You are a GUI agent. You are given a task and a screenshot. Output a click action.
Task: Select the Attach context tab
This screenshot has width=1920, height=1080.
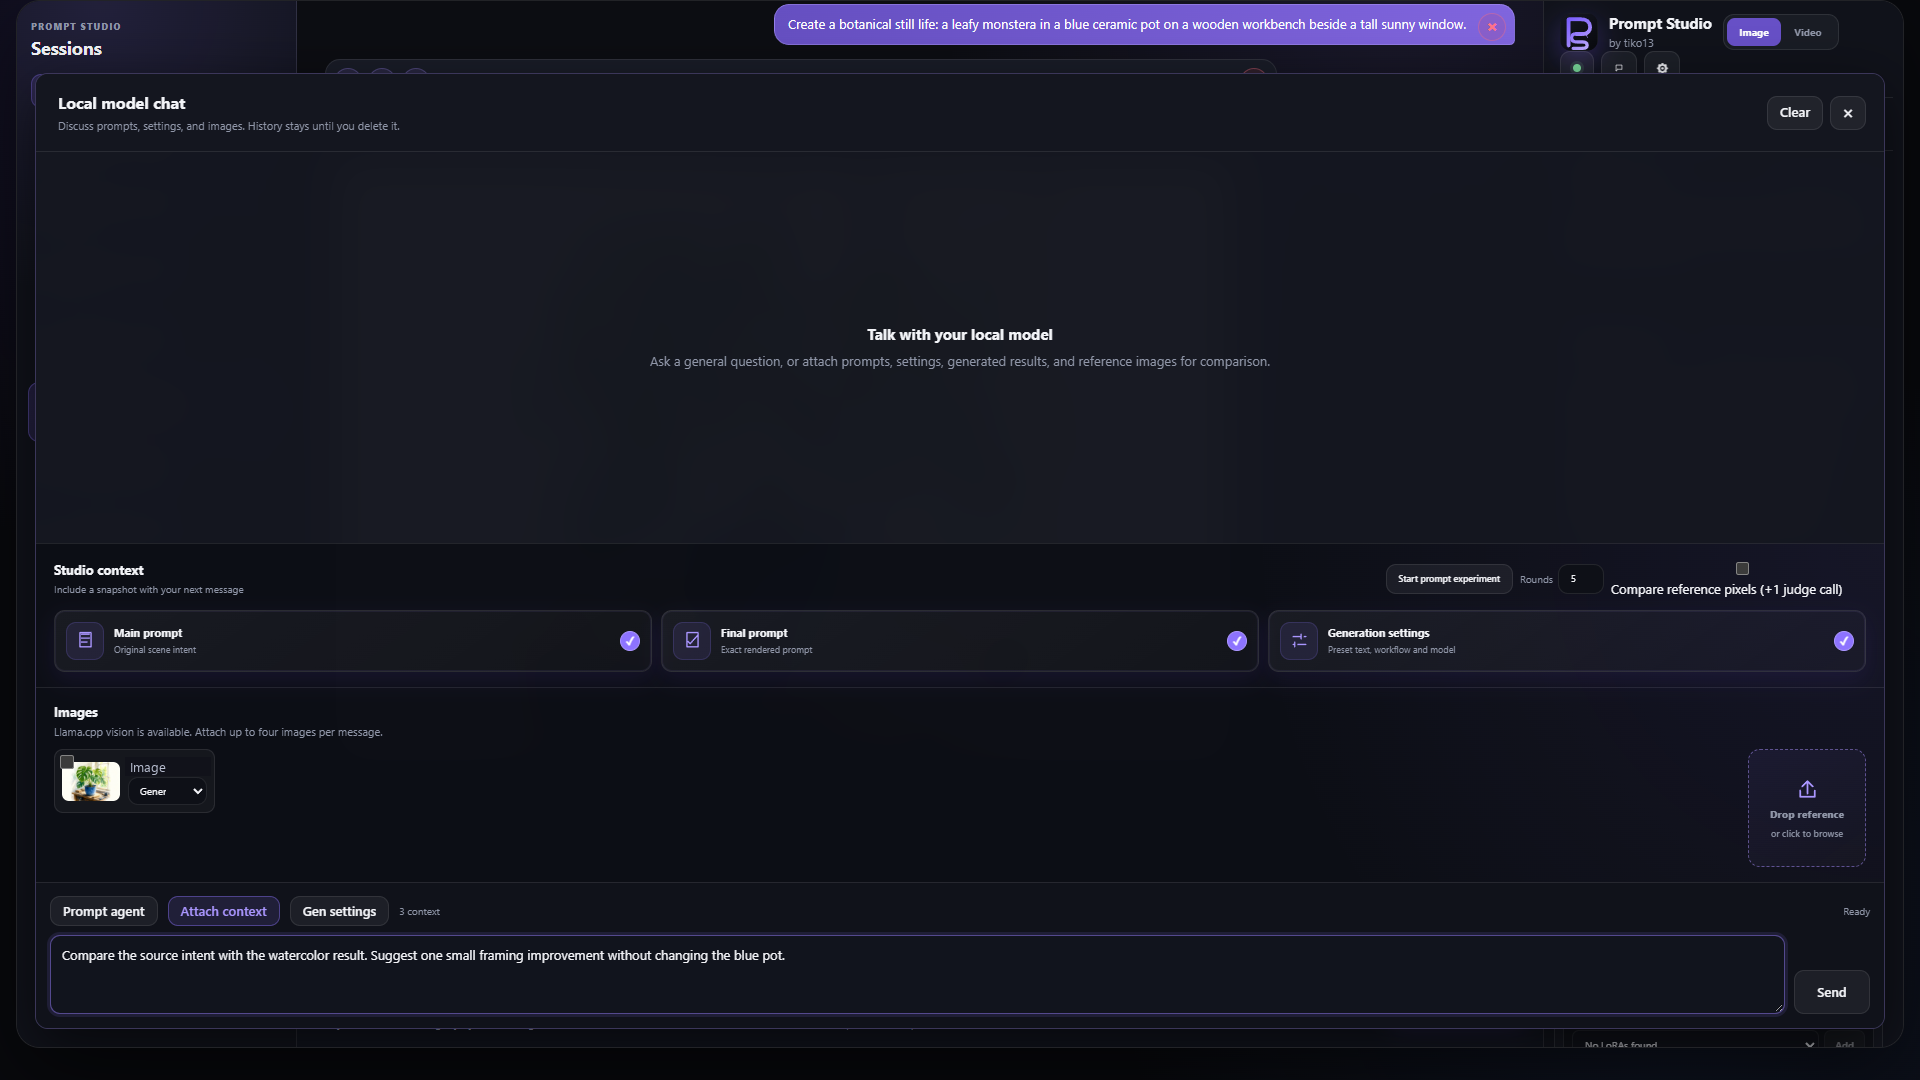pos(223,911)
